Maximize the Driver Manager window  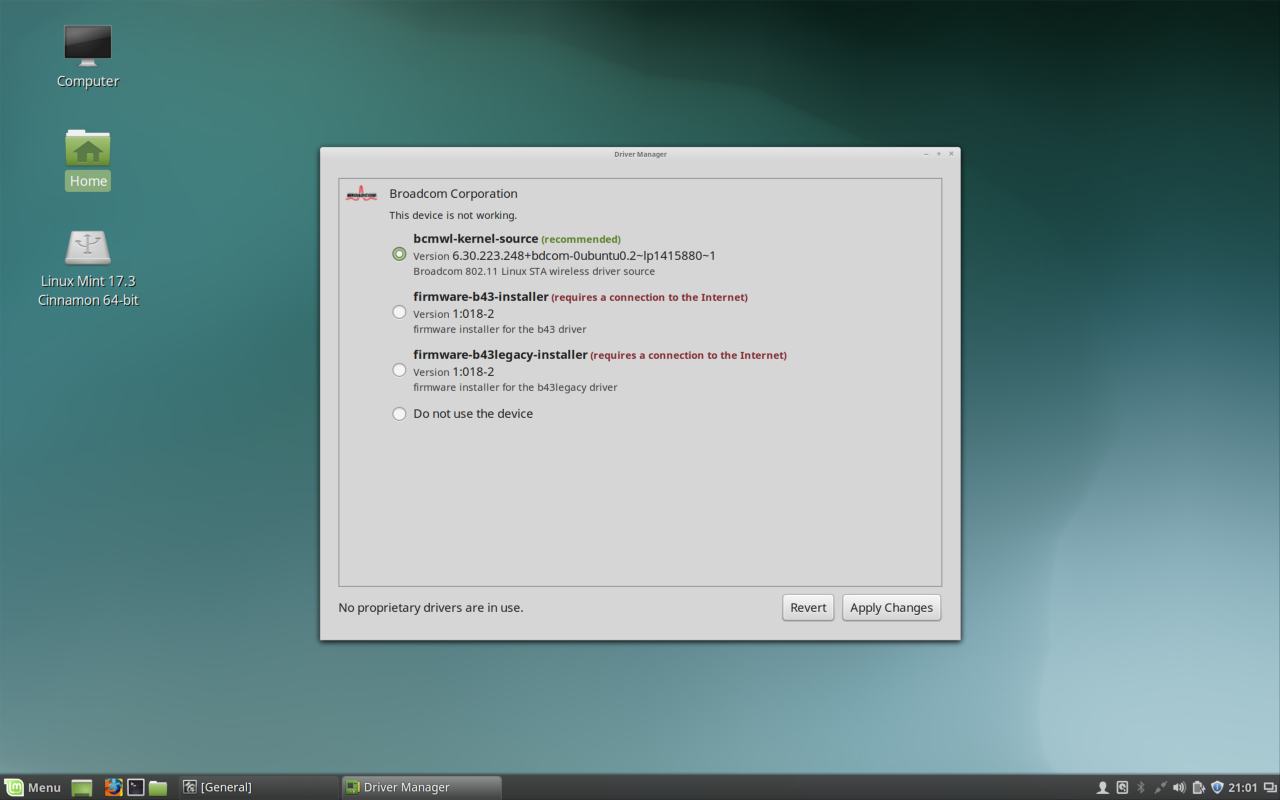click(x=939, y=154)
